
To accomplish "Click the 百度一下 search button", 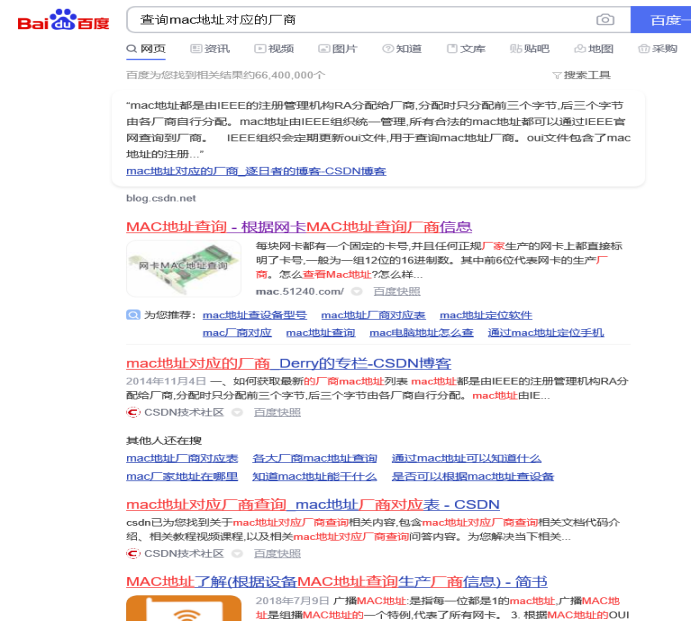I will pos(662,20).
